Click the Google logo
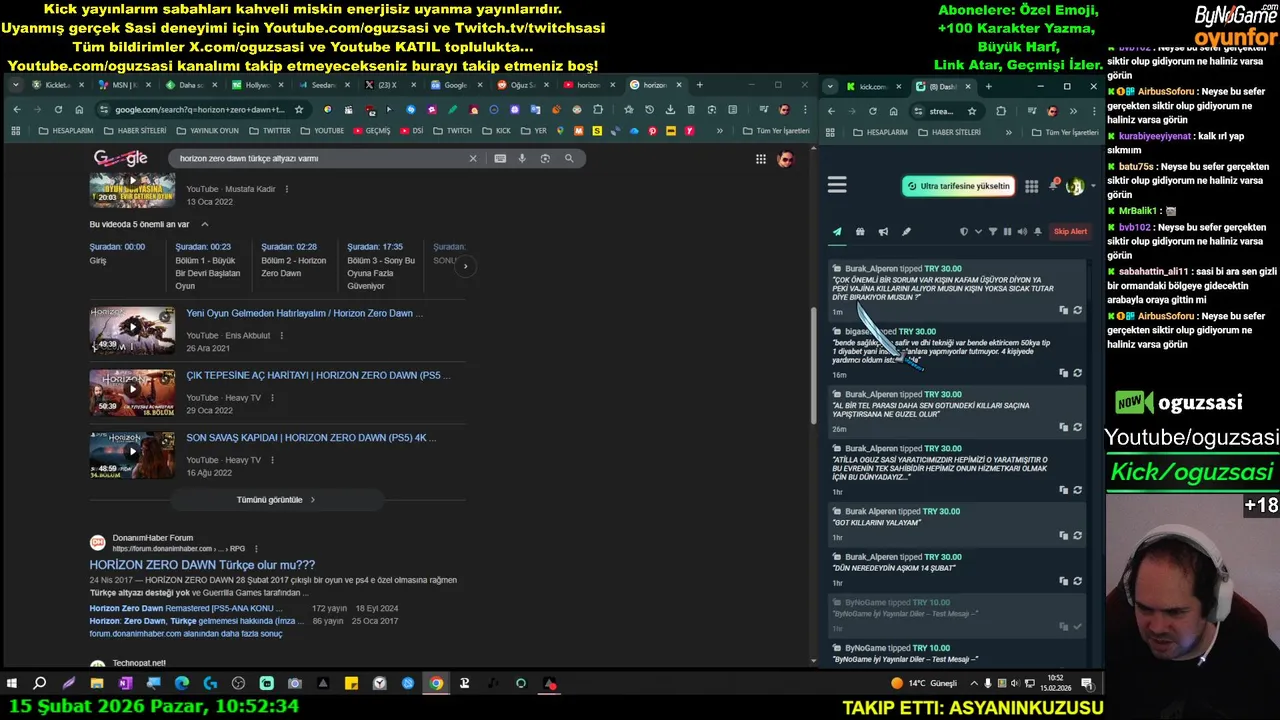The width and height of the screenshot is (1280, 720). pos(120,158)
